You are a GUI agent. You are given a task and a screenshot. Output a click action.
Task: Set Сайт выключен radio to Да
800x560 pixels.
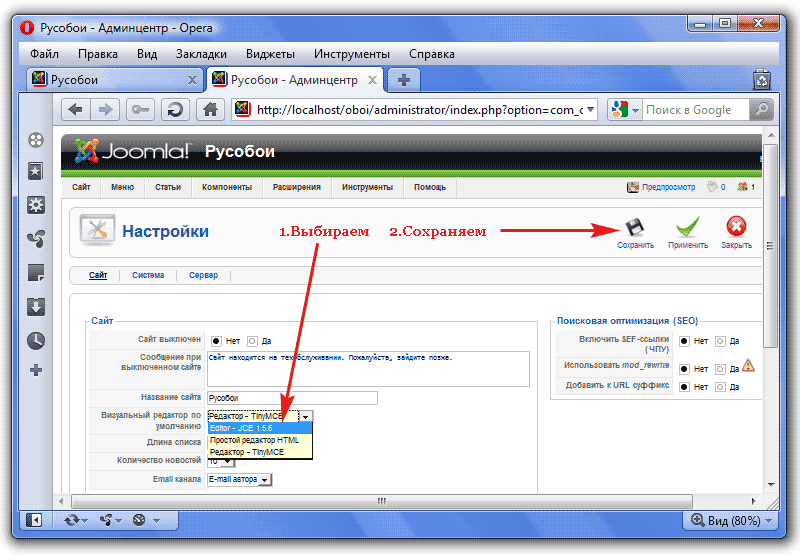pos(252,340)
